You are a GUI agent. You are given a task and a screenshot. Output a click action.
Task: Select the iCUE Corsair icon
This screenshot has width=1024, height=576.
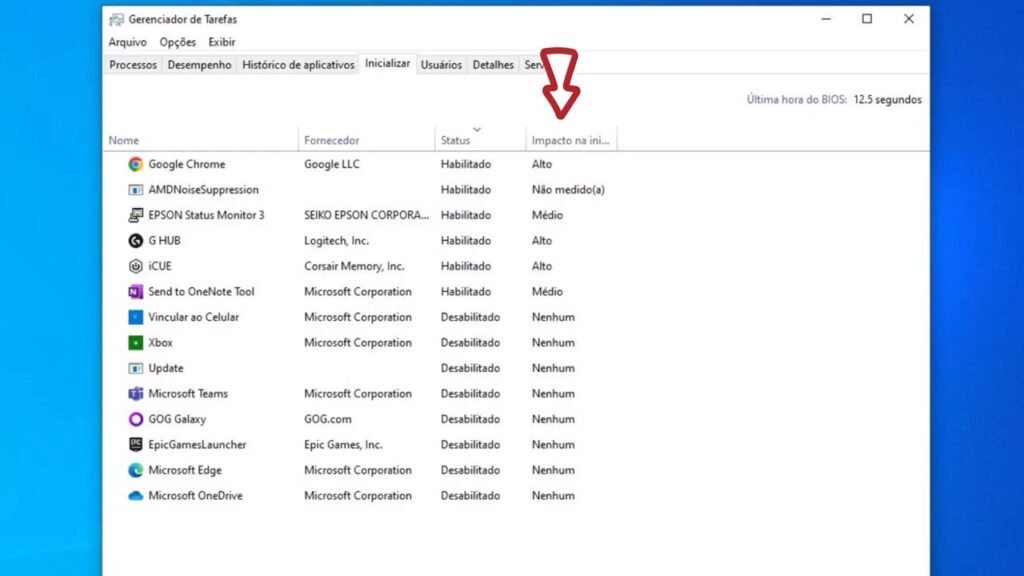tap(135, 266)
